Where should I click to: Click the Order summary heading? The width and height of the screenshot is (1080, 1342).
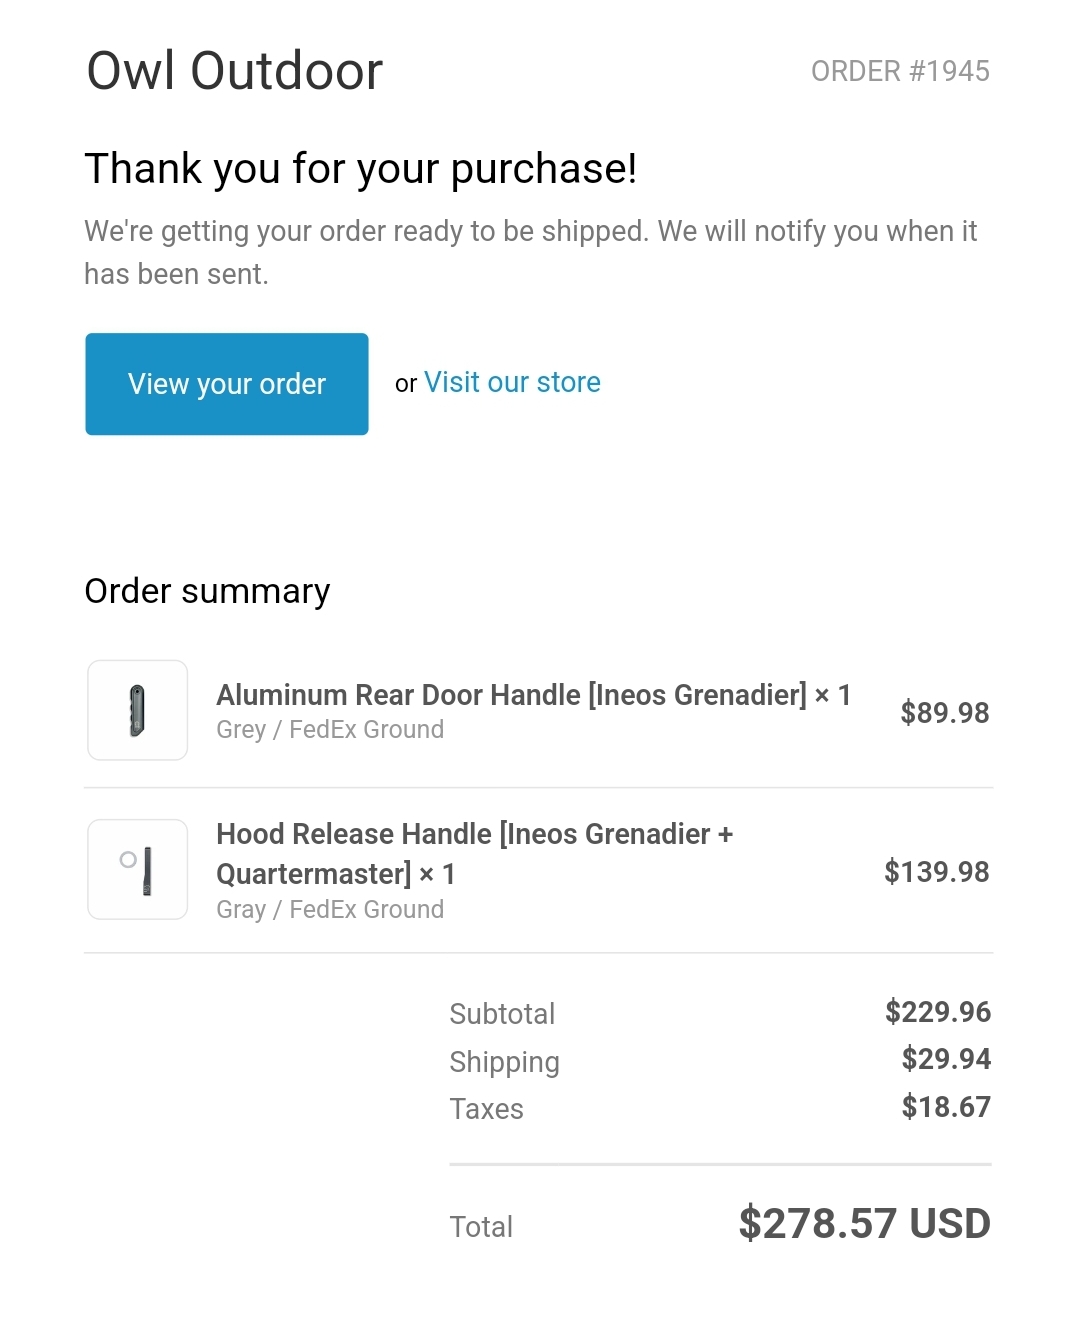(x=207, y=591)
